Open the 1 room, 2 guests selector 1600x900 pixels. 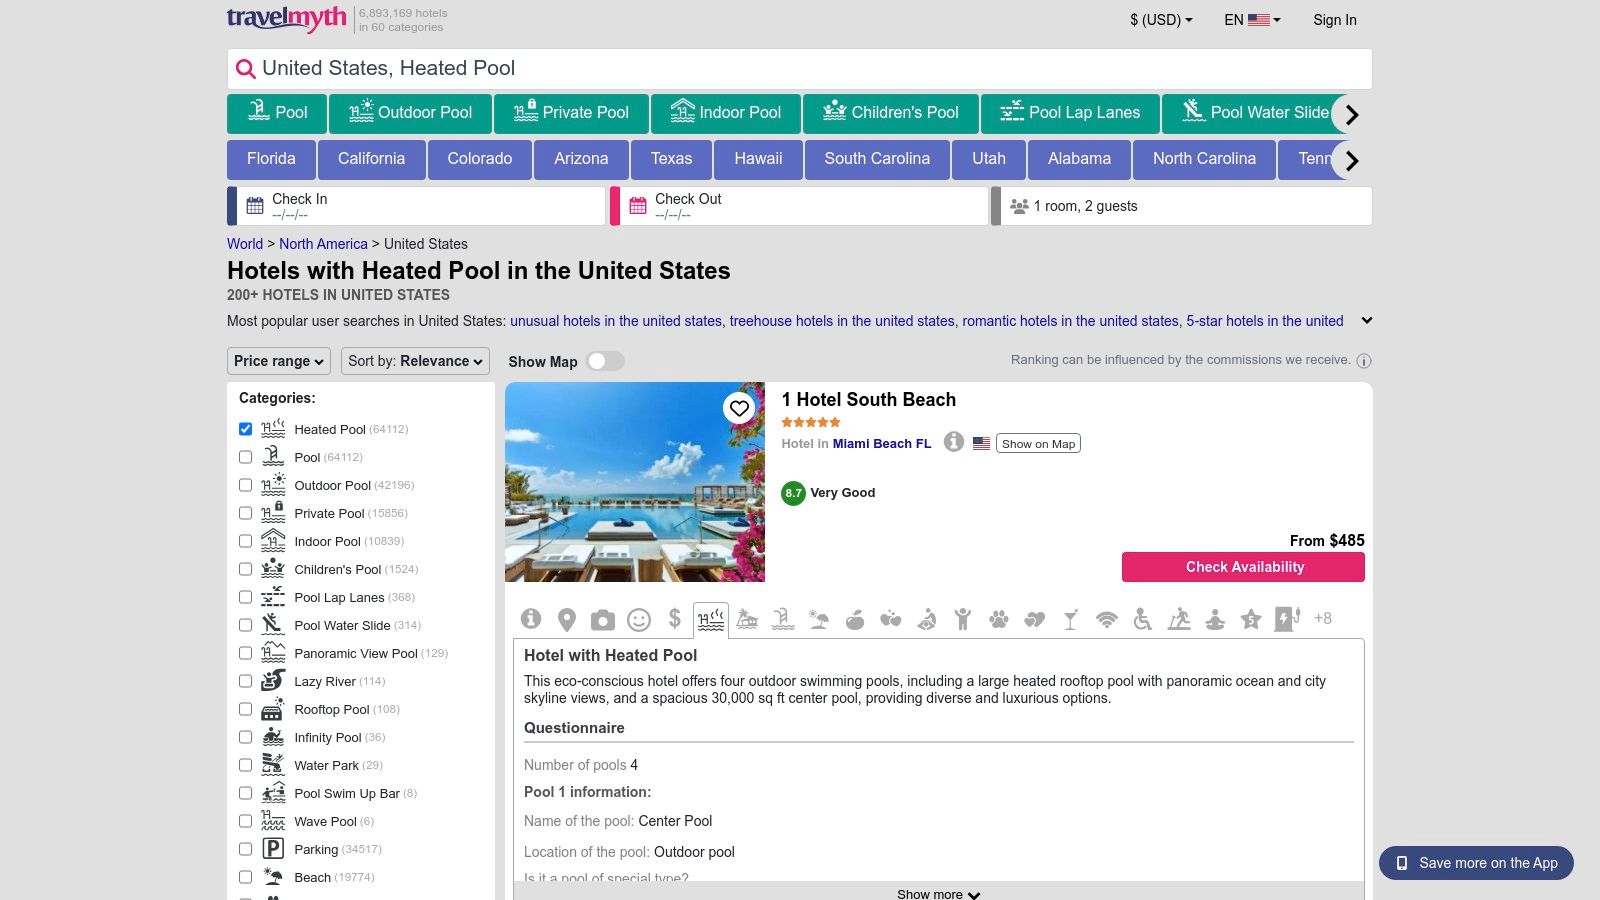pyautogui.click(x=1182, y=206)
